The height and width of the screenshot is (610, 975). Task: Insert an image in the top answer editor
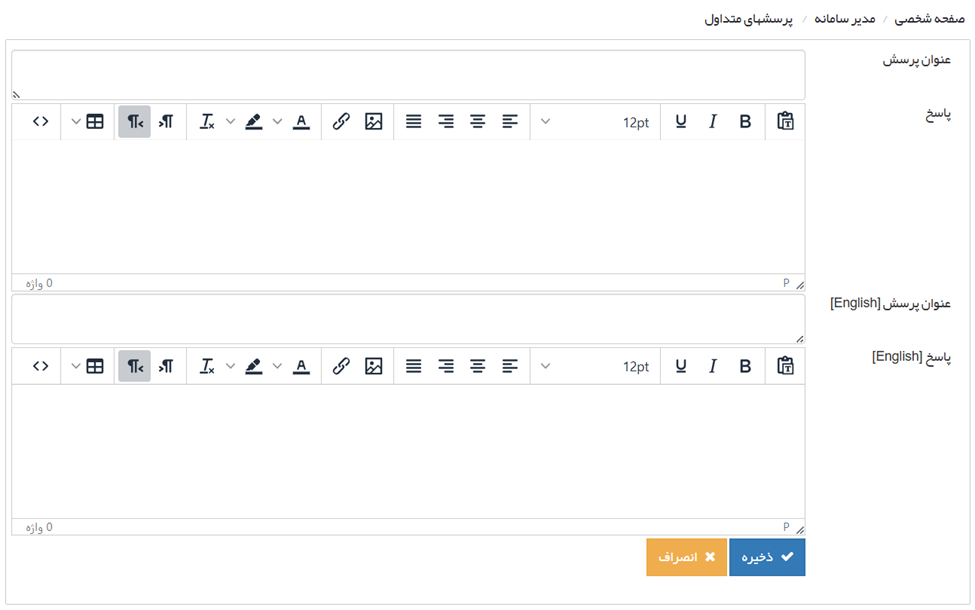pyautogui.click(x=373, y=122)
